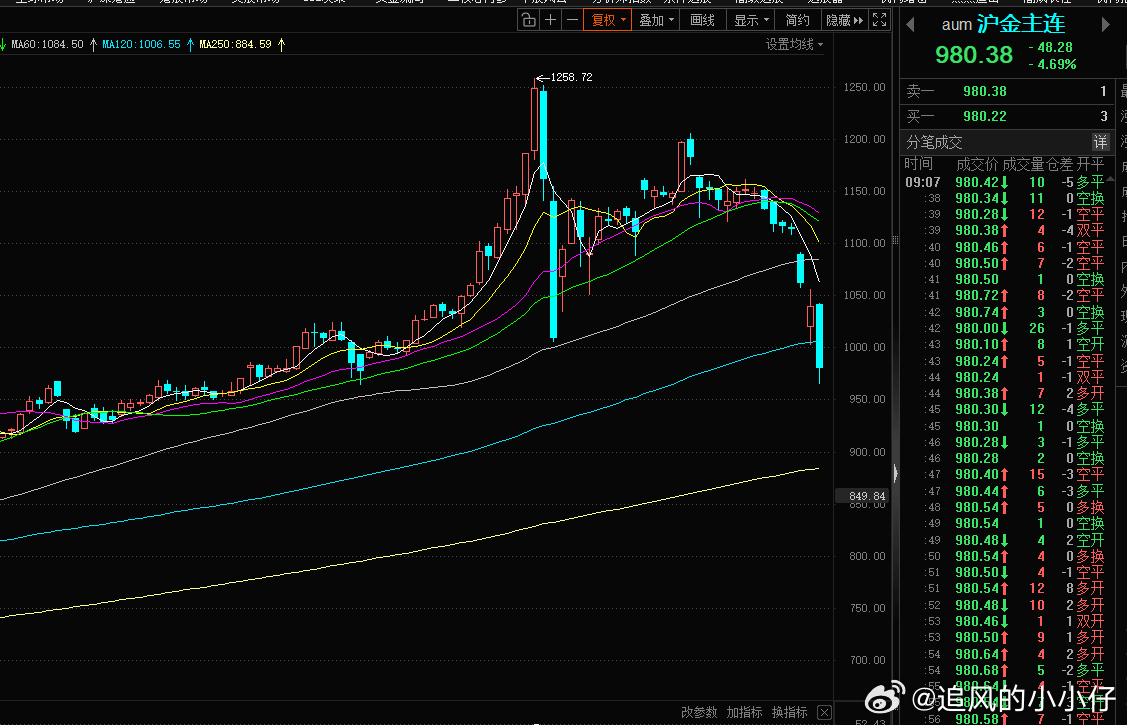Go to previous contract with left arrow
1127x725 pixels.
(910, 25)
